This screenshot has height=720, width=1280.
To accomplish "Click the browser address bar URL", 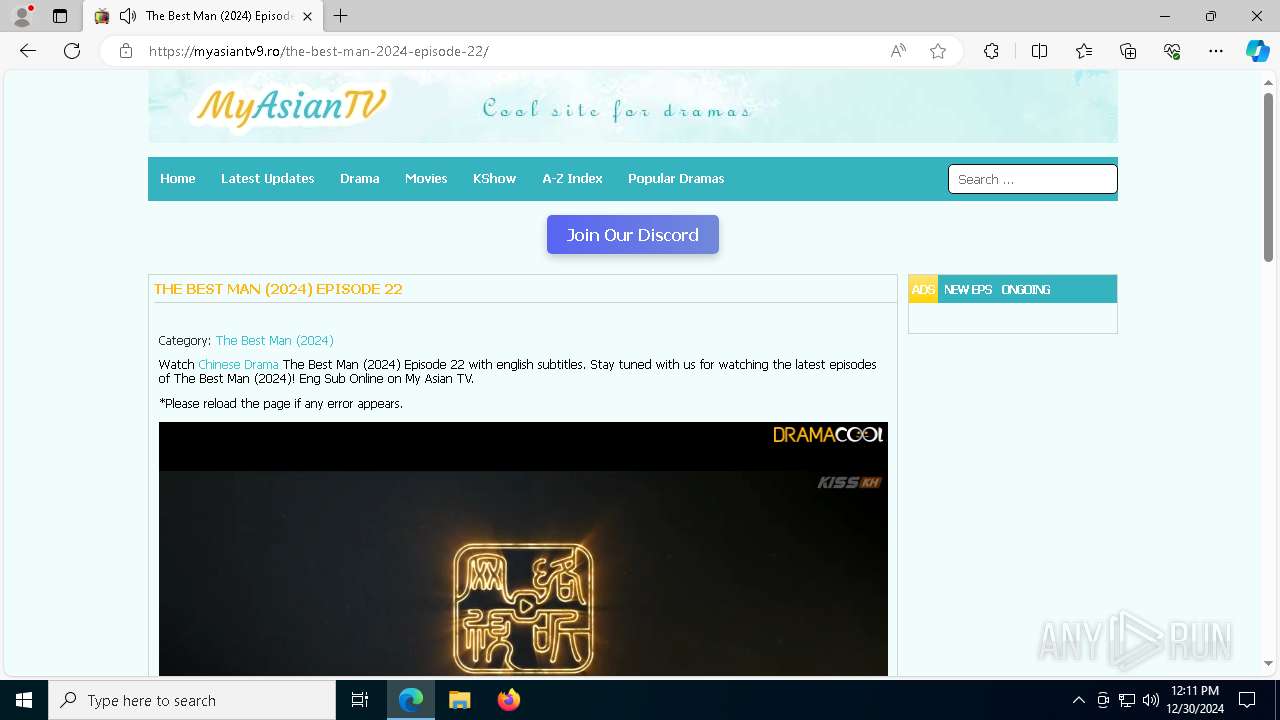I will click(319, 51).
